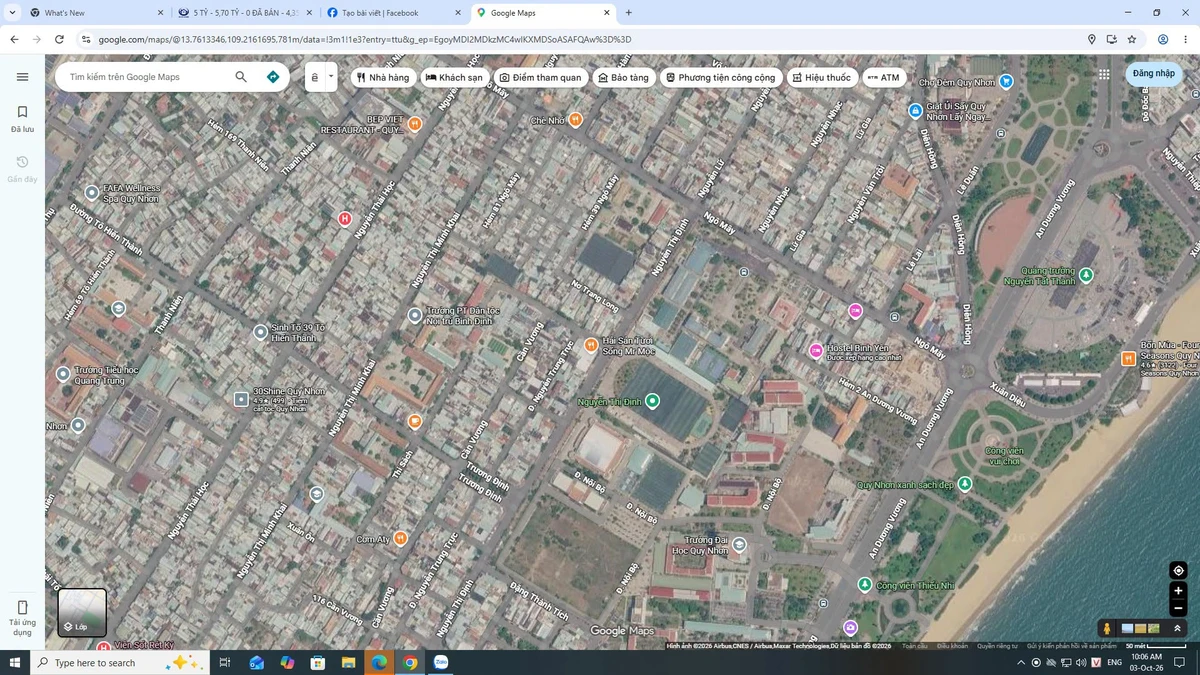This screenshot has height=675, width=1200.
Task: Filter map by Nhà hàng
Action: (383, 77)
